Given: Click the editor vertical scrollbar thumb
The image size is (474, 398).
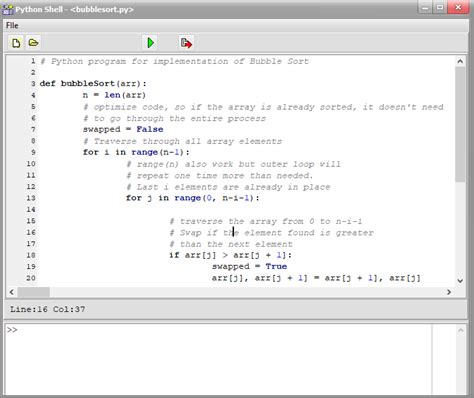Looking at the screenshot, I should tap(460, 124).
